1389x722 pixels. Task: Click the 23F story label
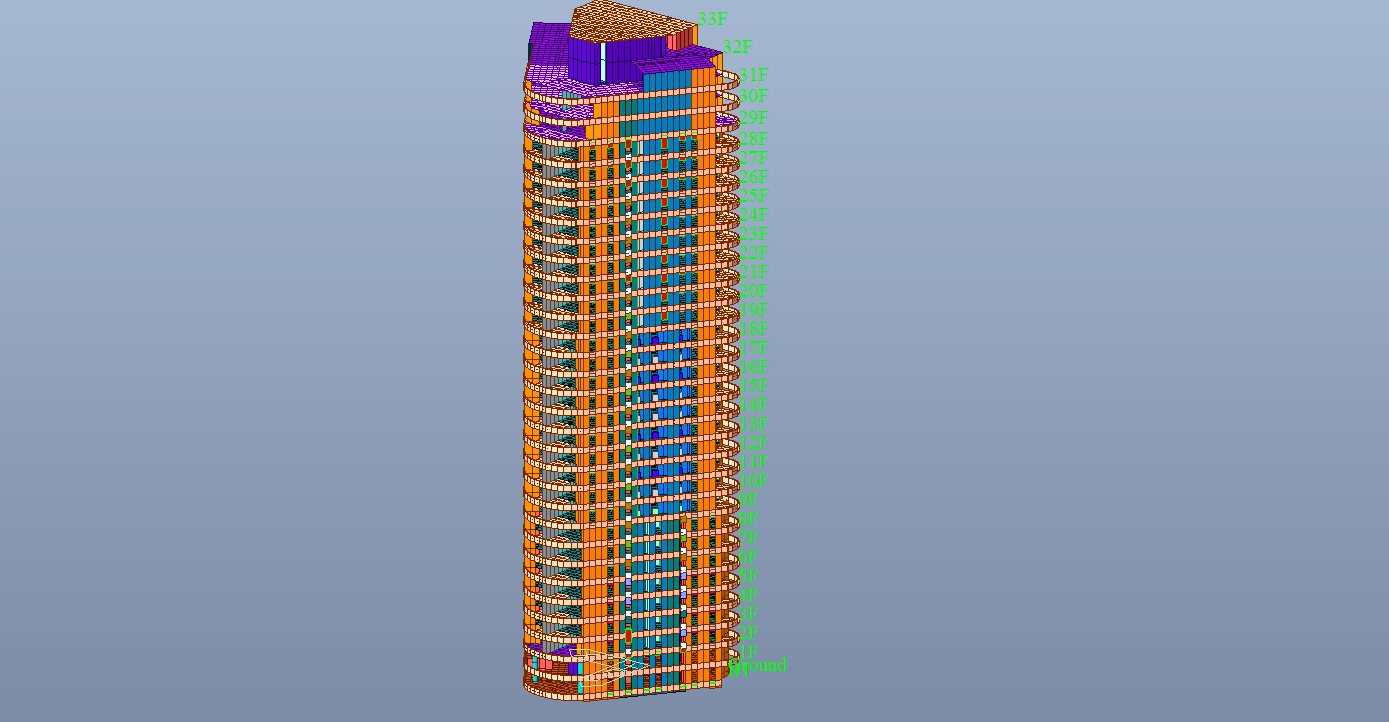tap(754, 234)
